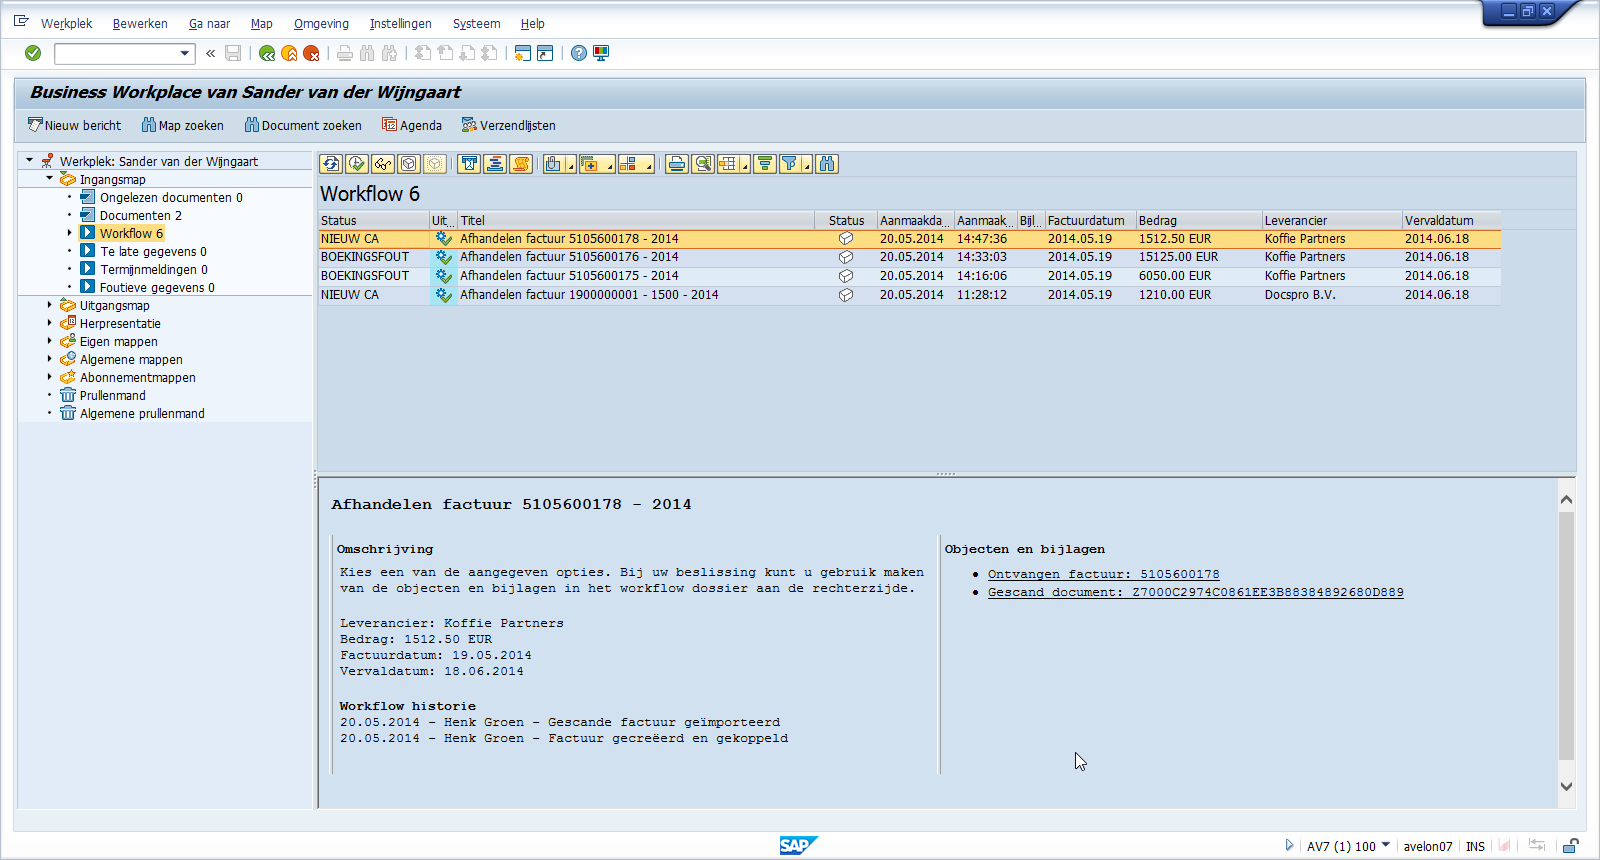Click the Save floppy disk icon
1600x860 pixels.
233,53
